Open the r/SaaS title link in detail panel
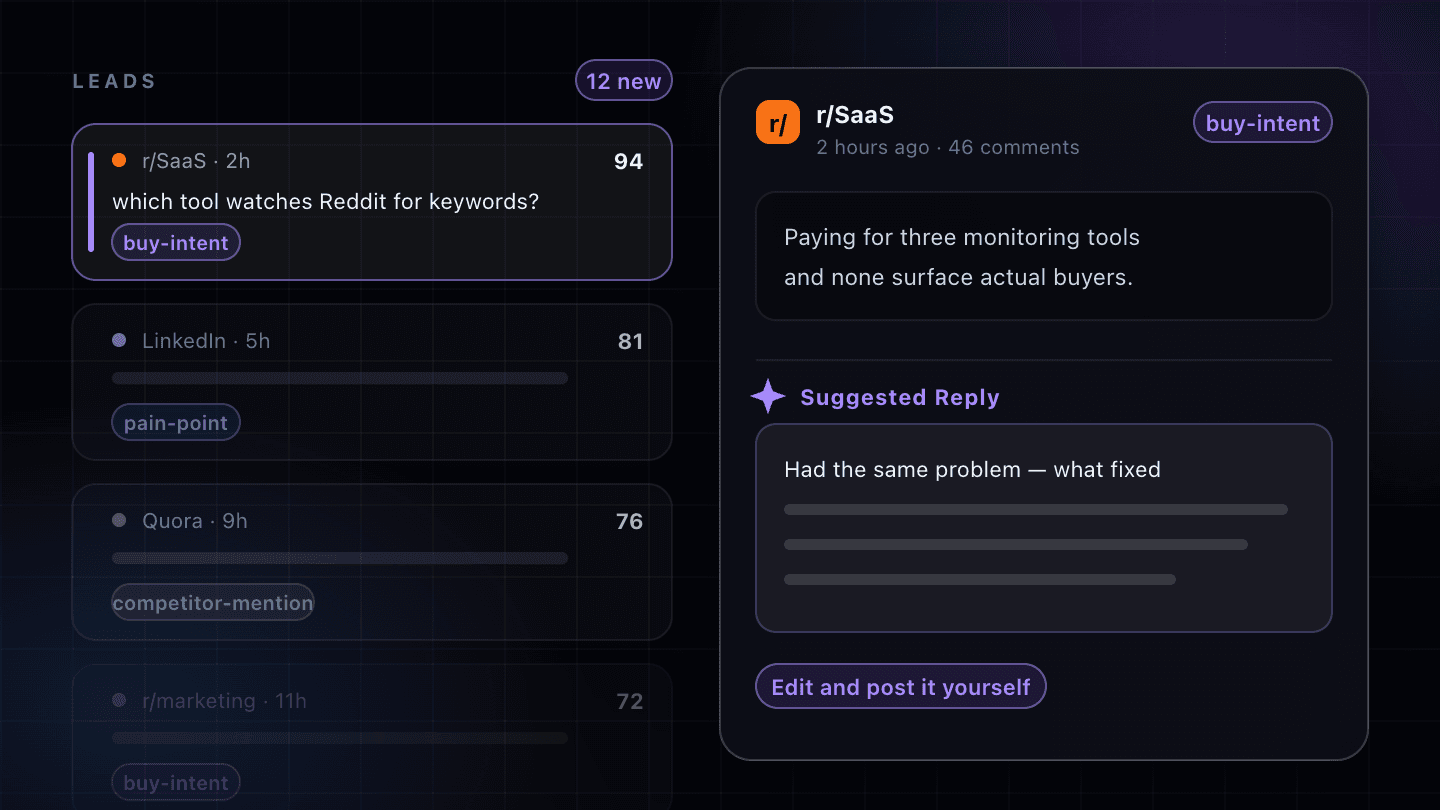This screenshot has width=1440, height=810. [x=855, y=115]
